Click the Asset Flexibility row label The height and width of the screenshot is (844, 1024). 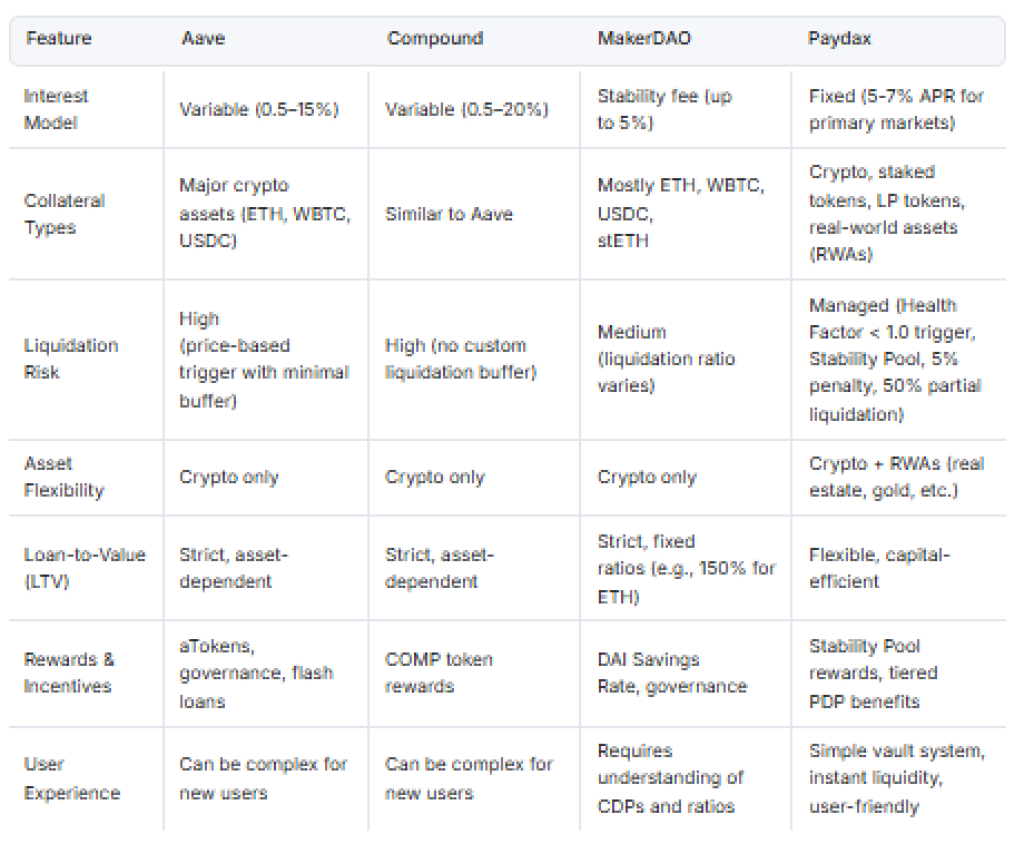click(64, 477)
